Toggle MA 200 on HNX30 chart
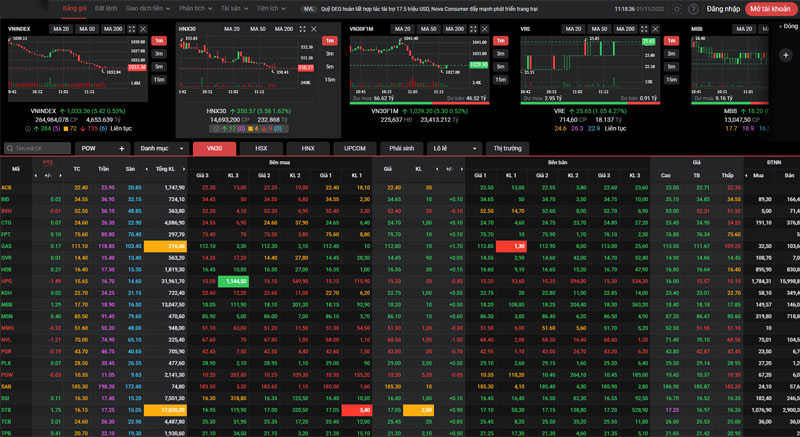800x437 pixels. (x=284, y=29)
